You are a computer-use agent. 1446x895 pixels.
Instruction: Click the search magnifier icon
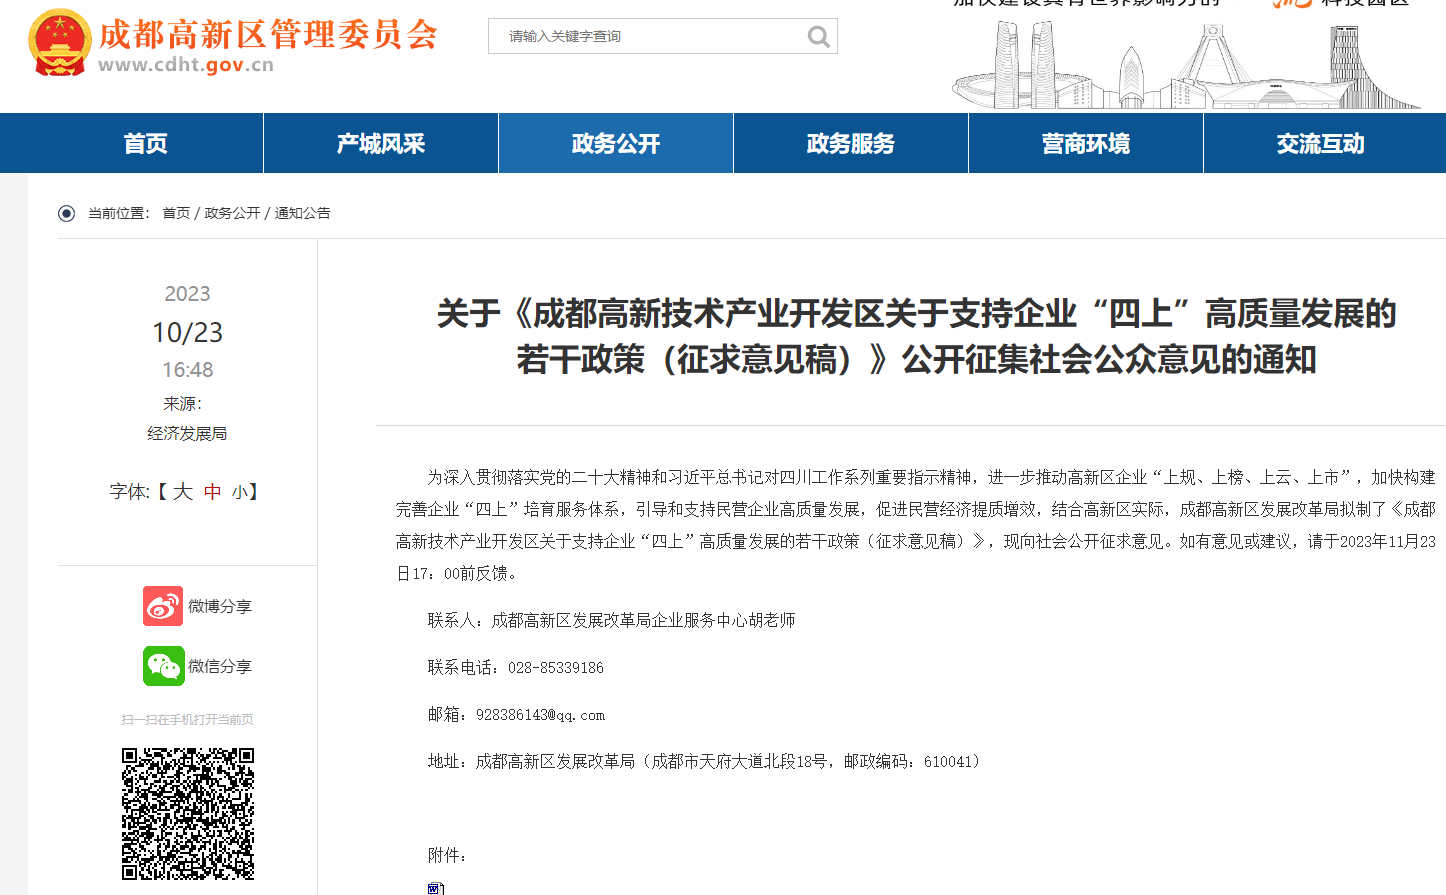pyautogui.click(x=818, y=37)
